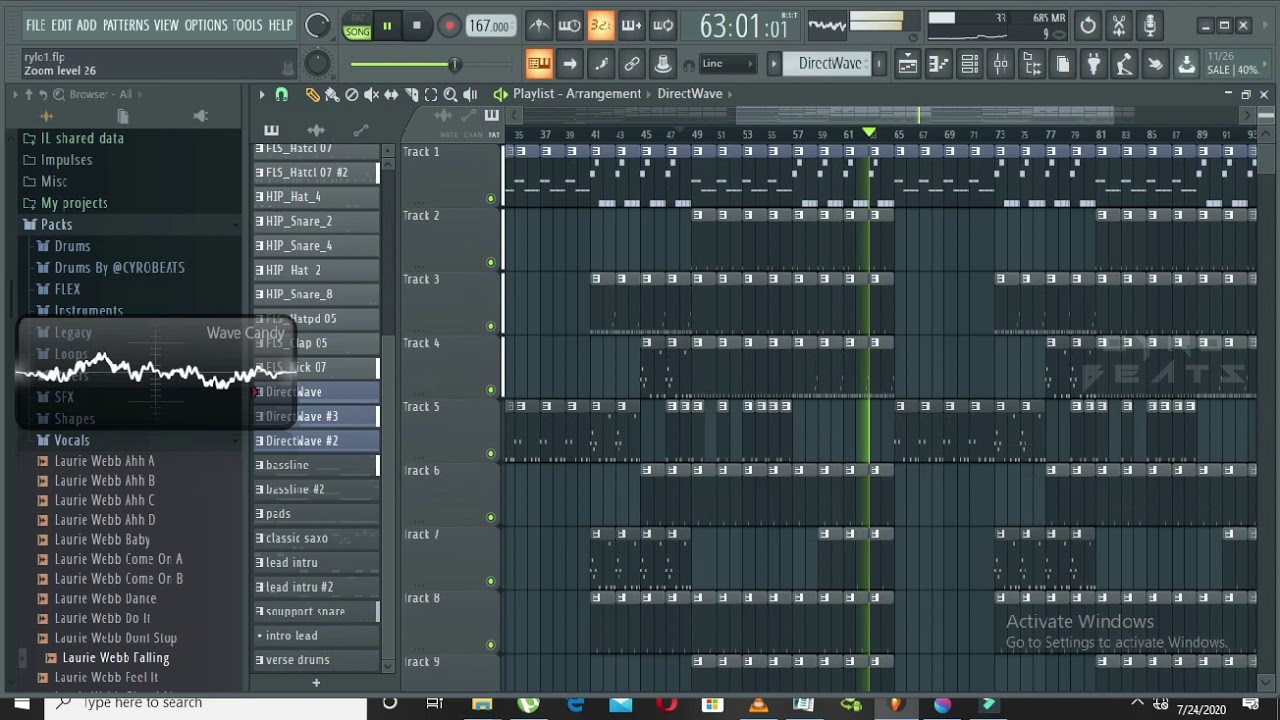Image resolution: width=1280 pixels, height=720 pixels.
Task: Adjust the master volume knob
Action: (317, 26)
